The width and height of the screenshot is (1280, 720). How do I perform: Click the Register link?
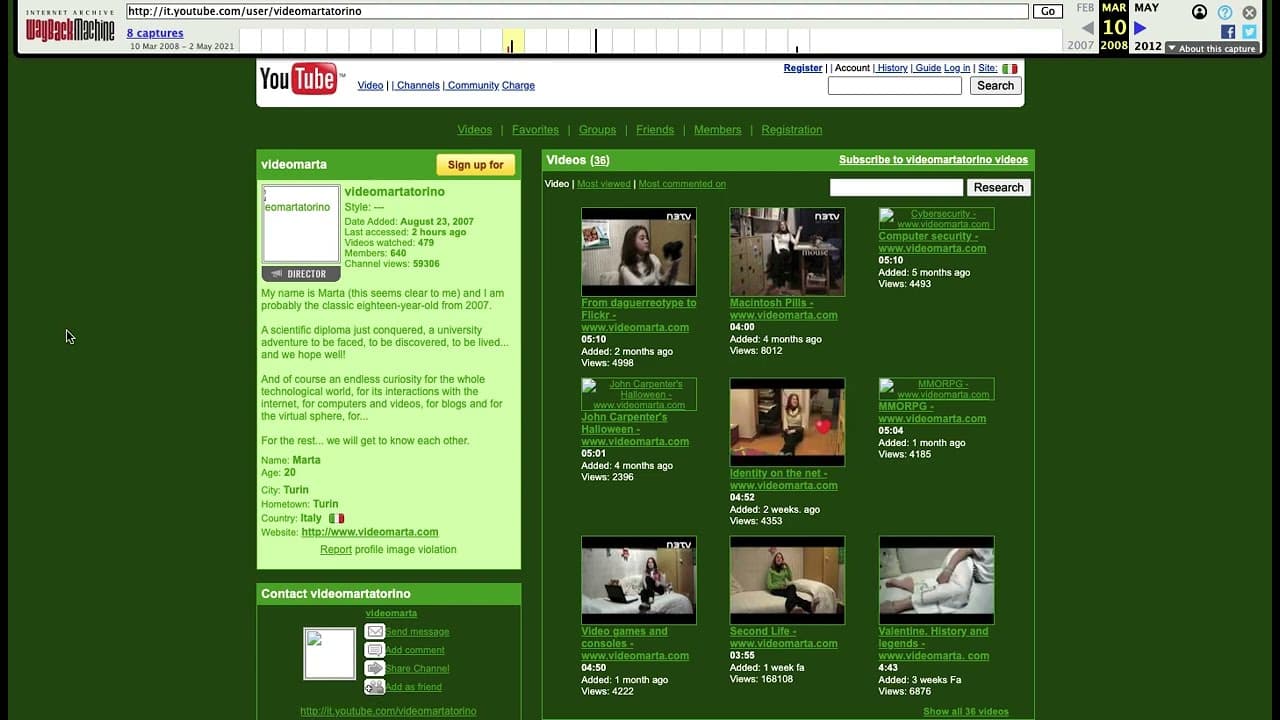[x=803, y=68]
